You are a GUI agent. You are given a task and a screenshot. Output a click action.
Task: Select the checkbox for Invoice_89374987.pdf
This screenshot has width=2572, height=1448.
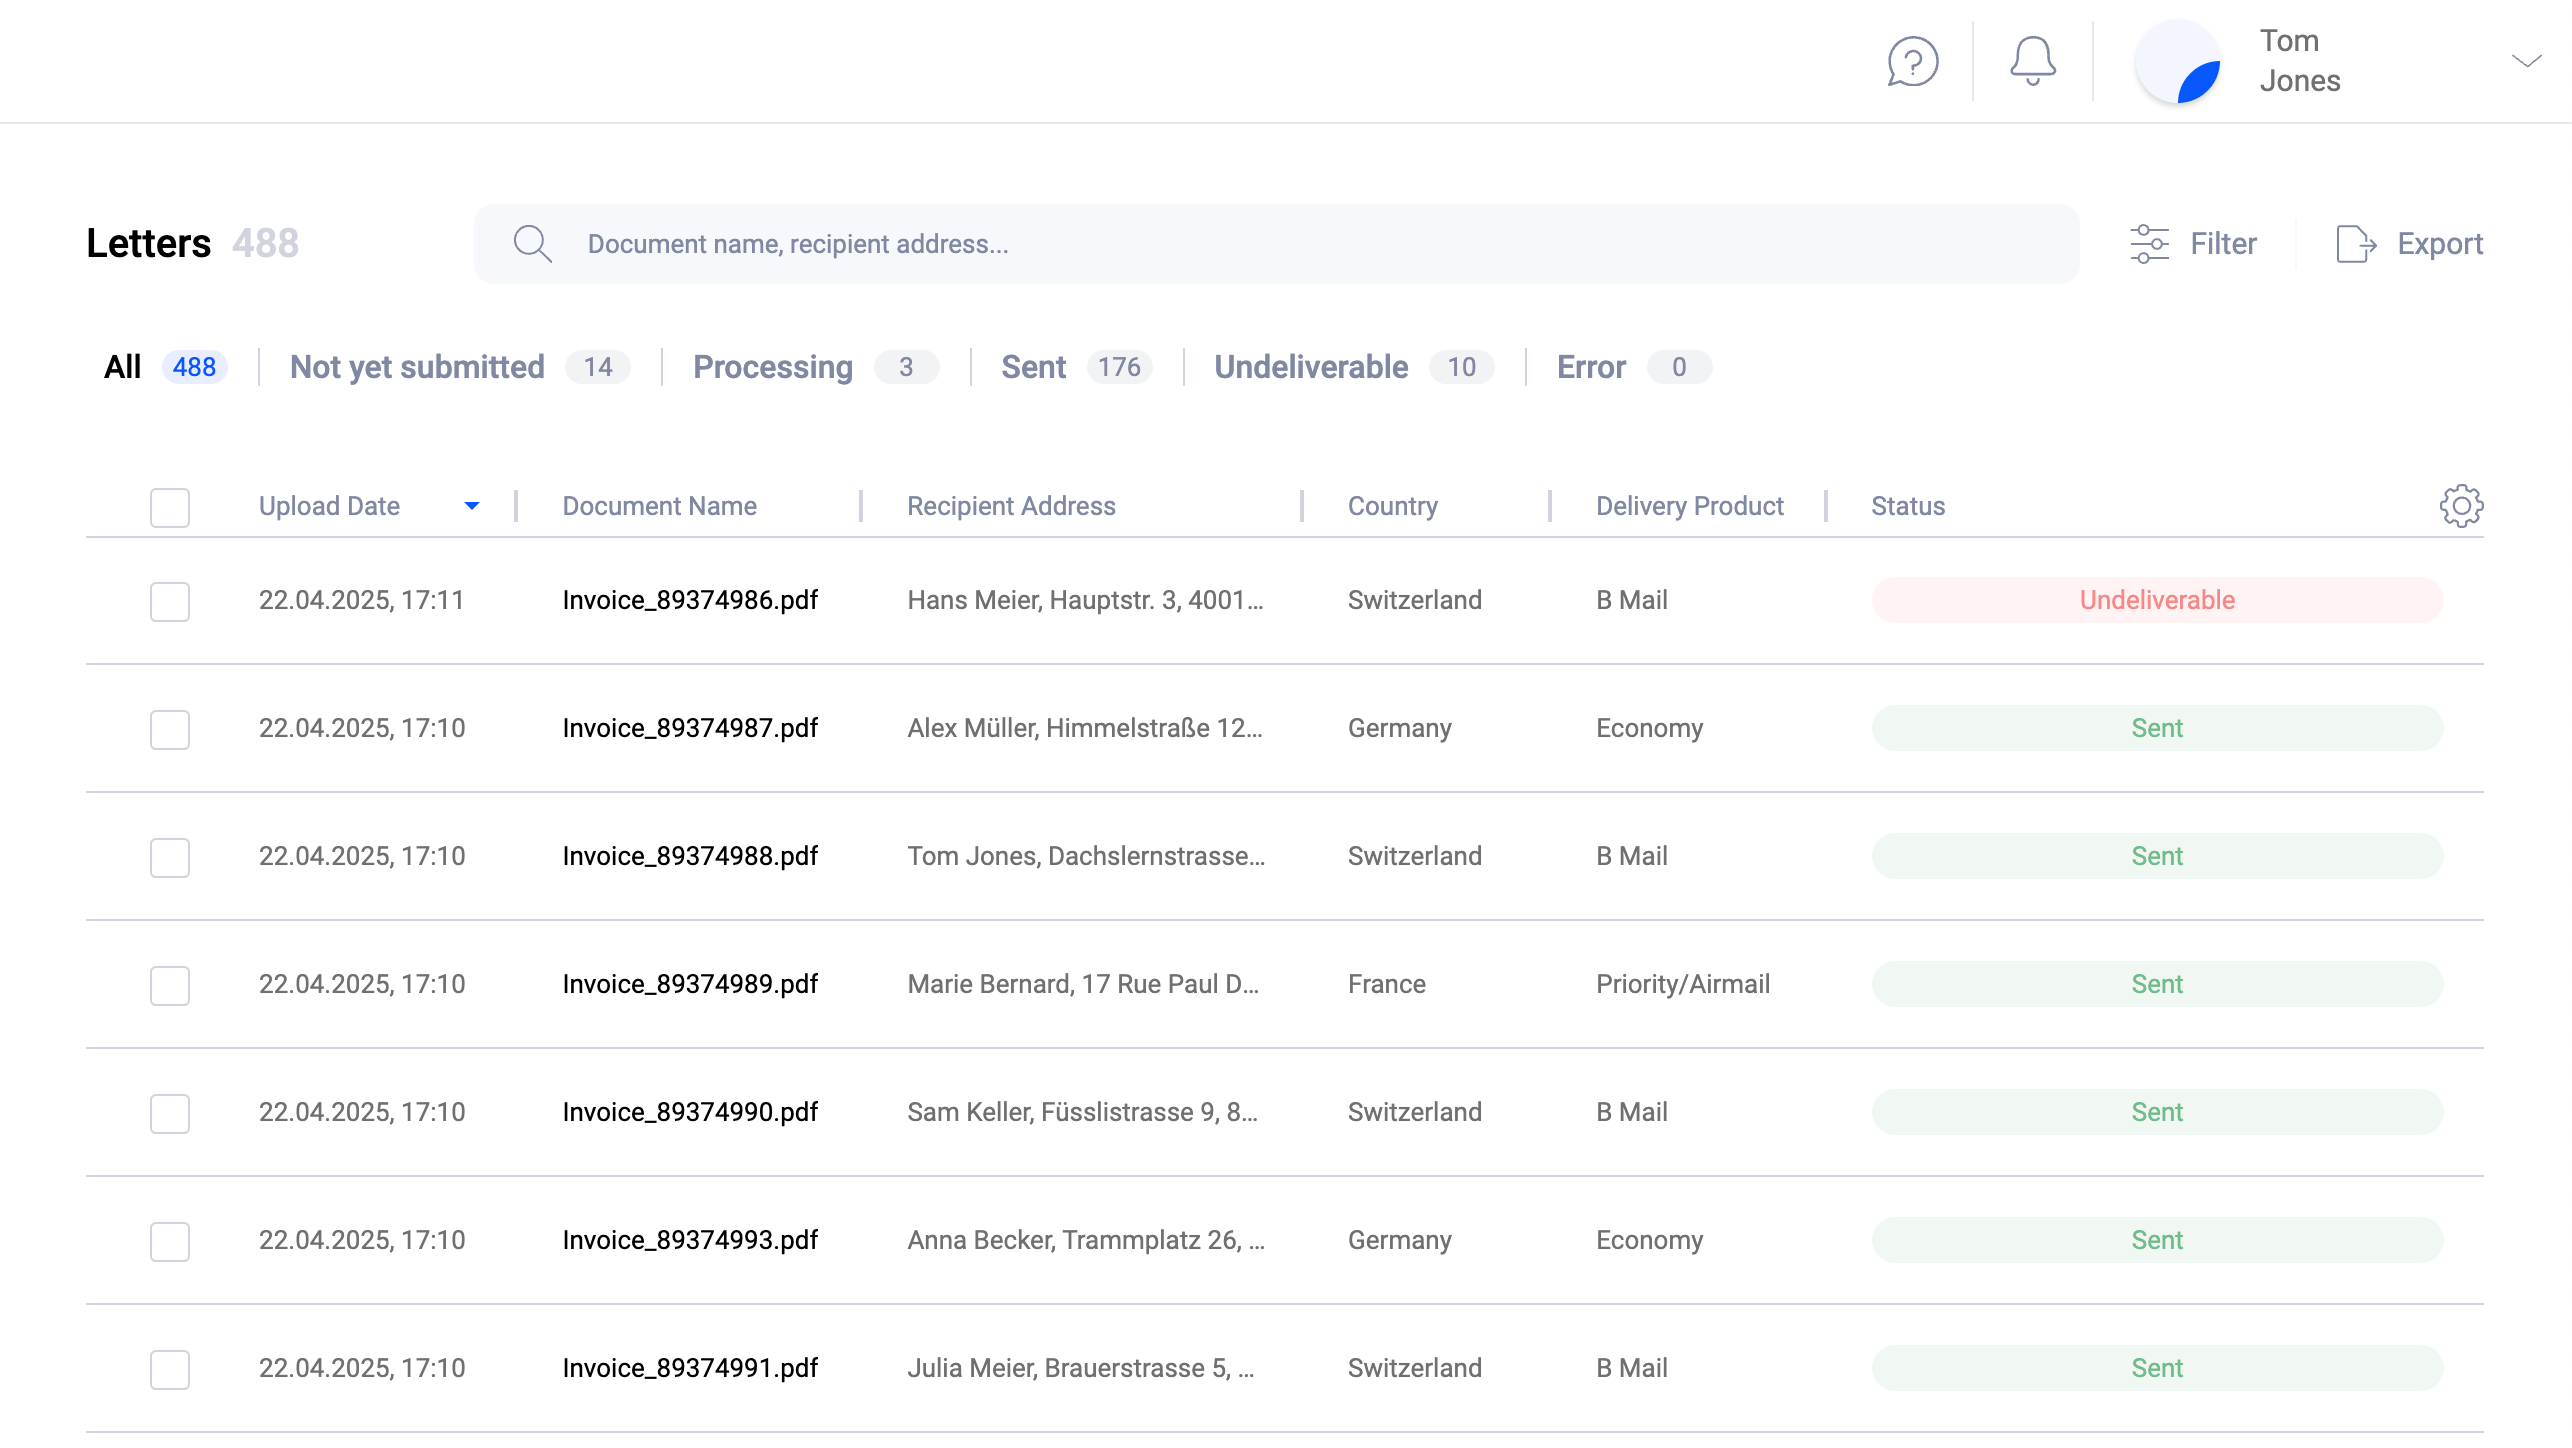tap(169, 729)
